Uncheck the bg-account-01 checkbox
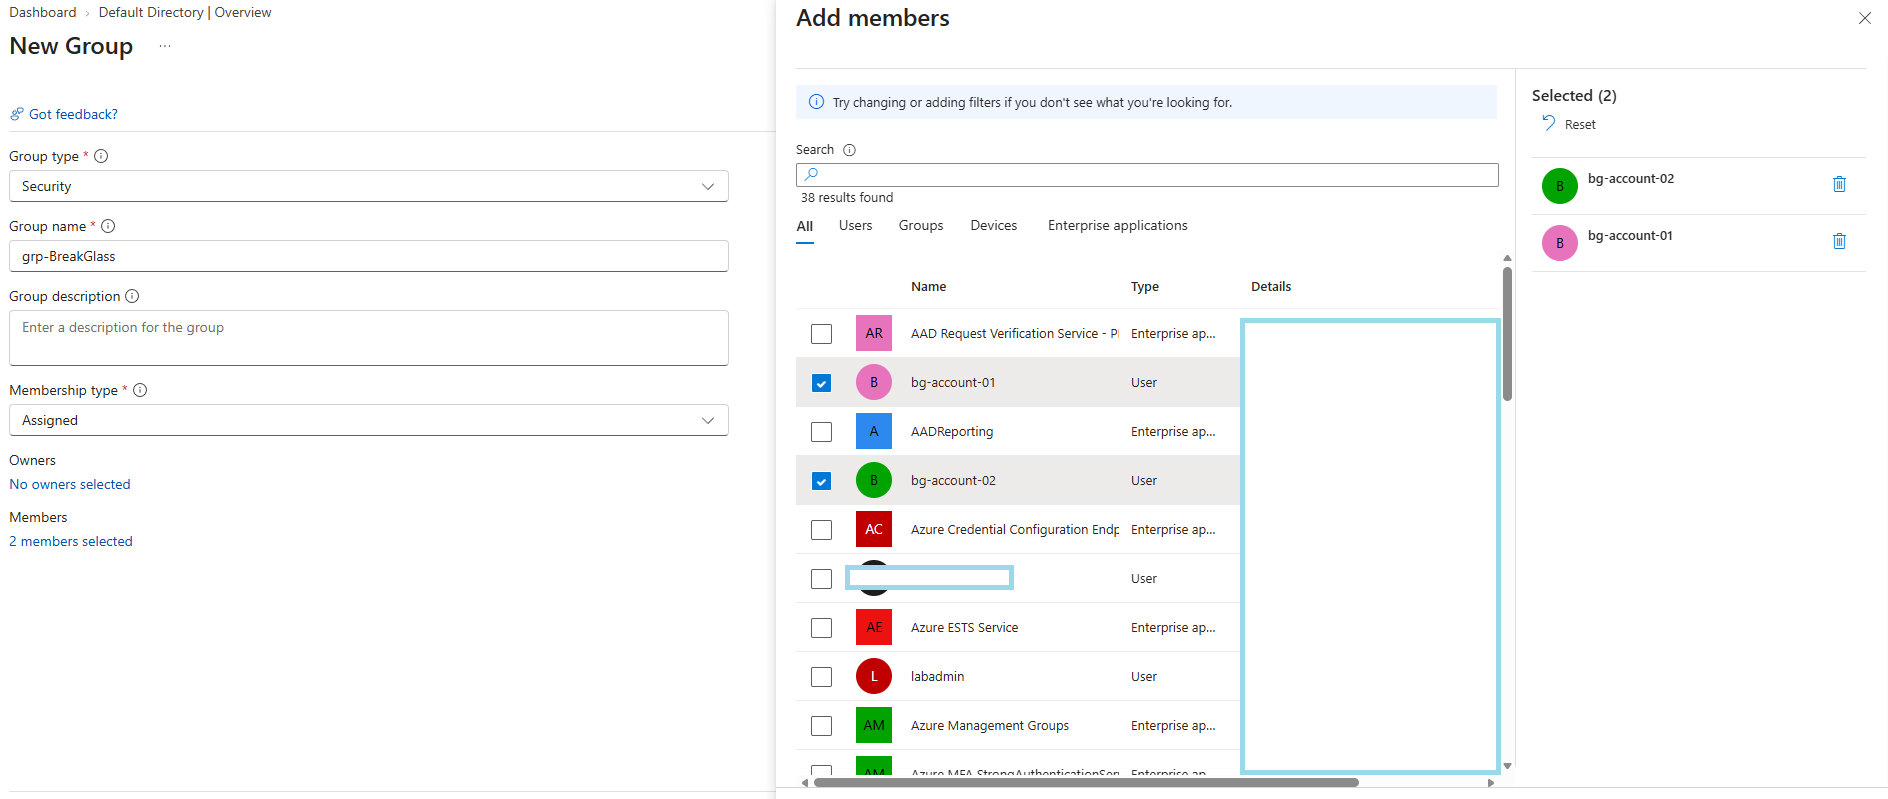The image size is (1888, 799). pyautogui.click(x=821, y=382)
